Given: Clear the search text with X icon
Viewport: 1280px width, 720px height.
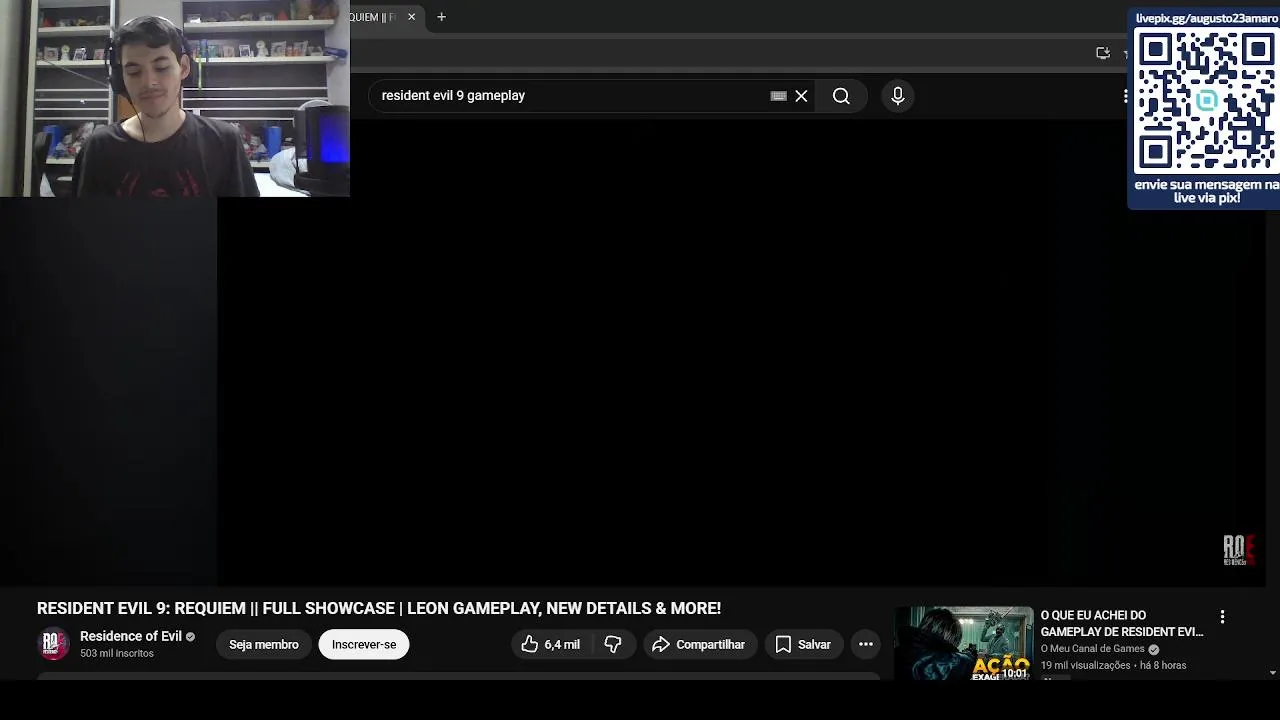Looking at the screenshot, I should [801, 96].
